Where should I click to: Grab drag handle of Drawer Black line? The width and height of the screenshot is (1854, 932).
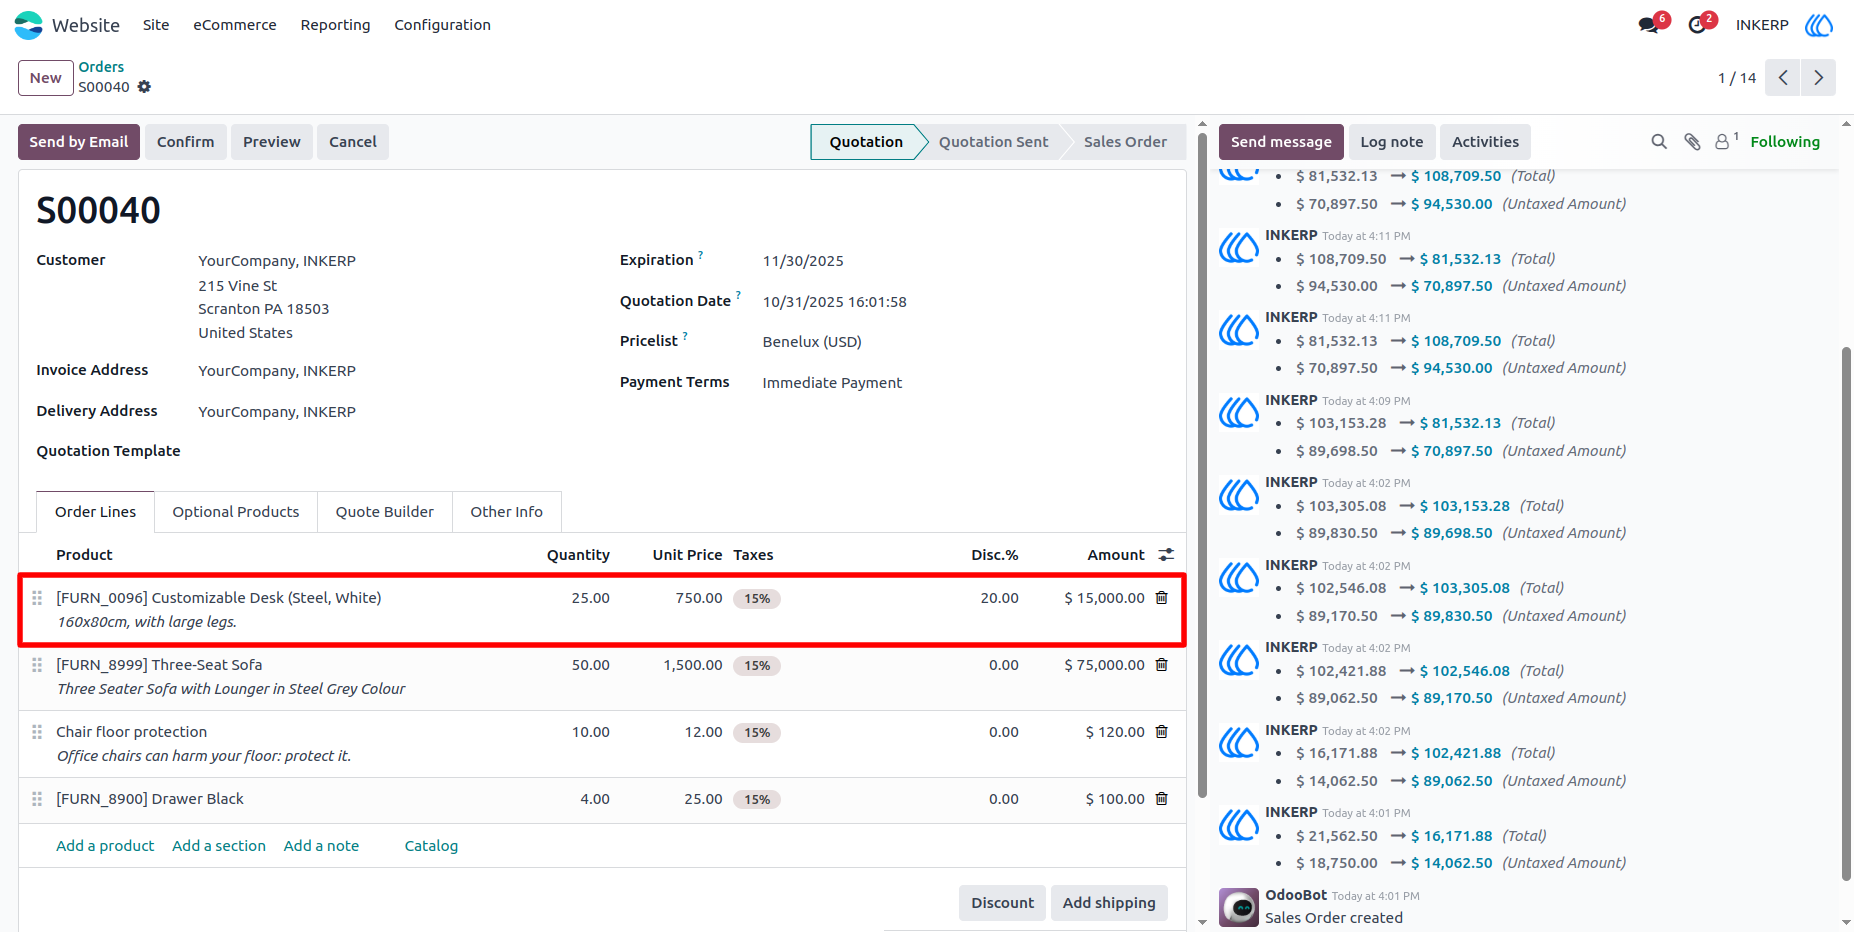[x=37, y=799]
